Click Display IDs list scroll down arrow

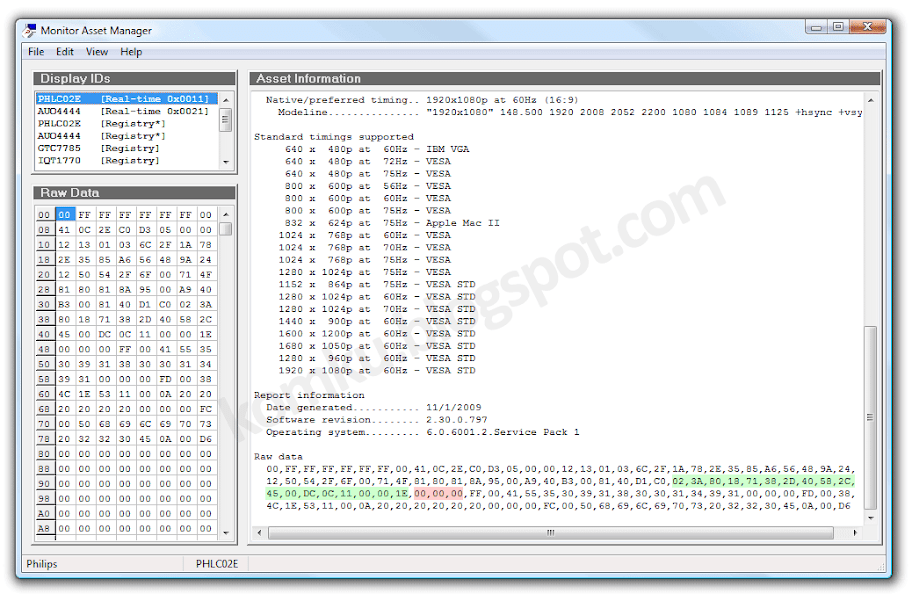coord(226,162)
